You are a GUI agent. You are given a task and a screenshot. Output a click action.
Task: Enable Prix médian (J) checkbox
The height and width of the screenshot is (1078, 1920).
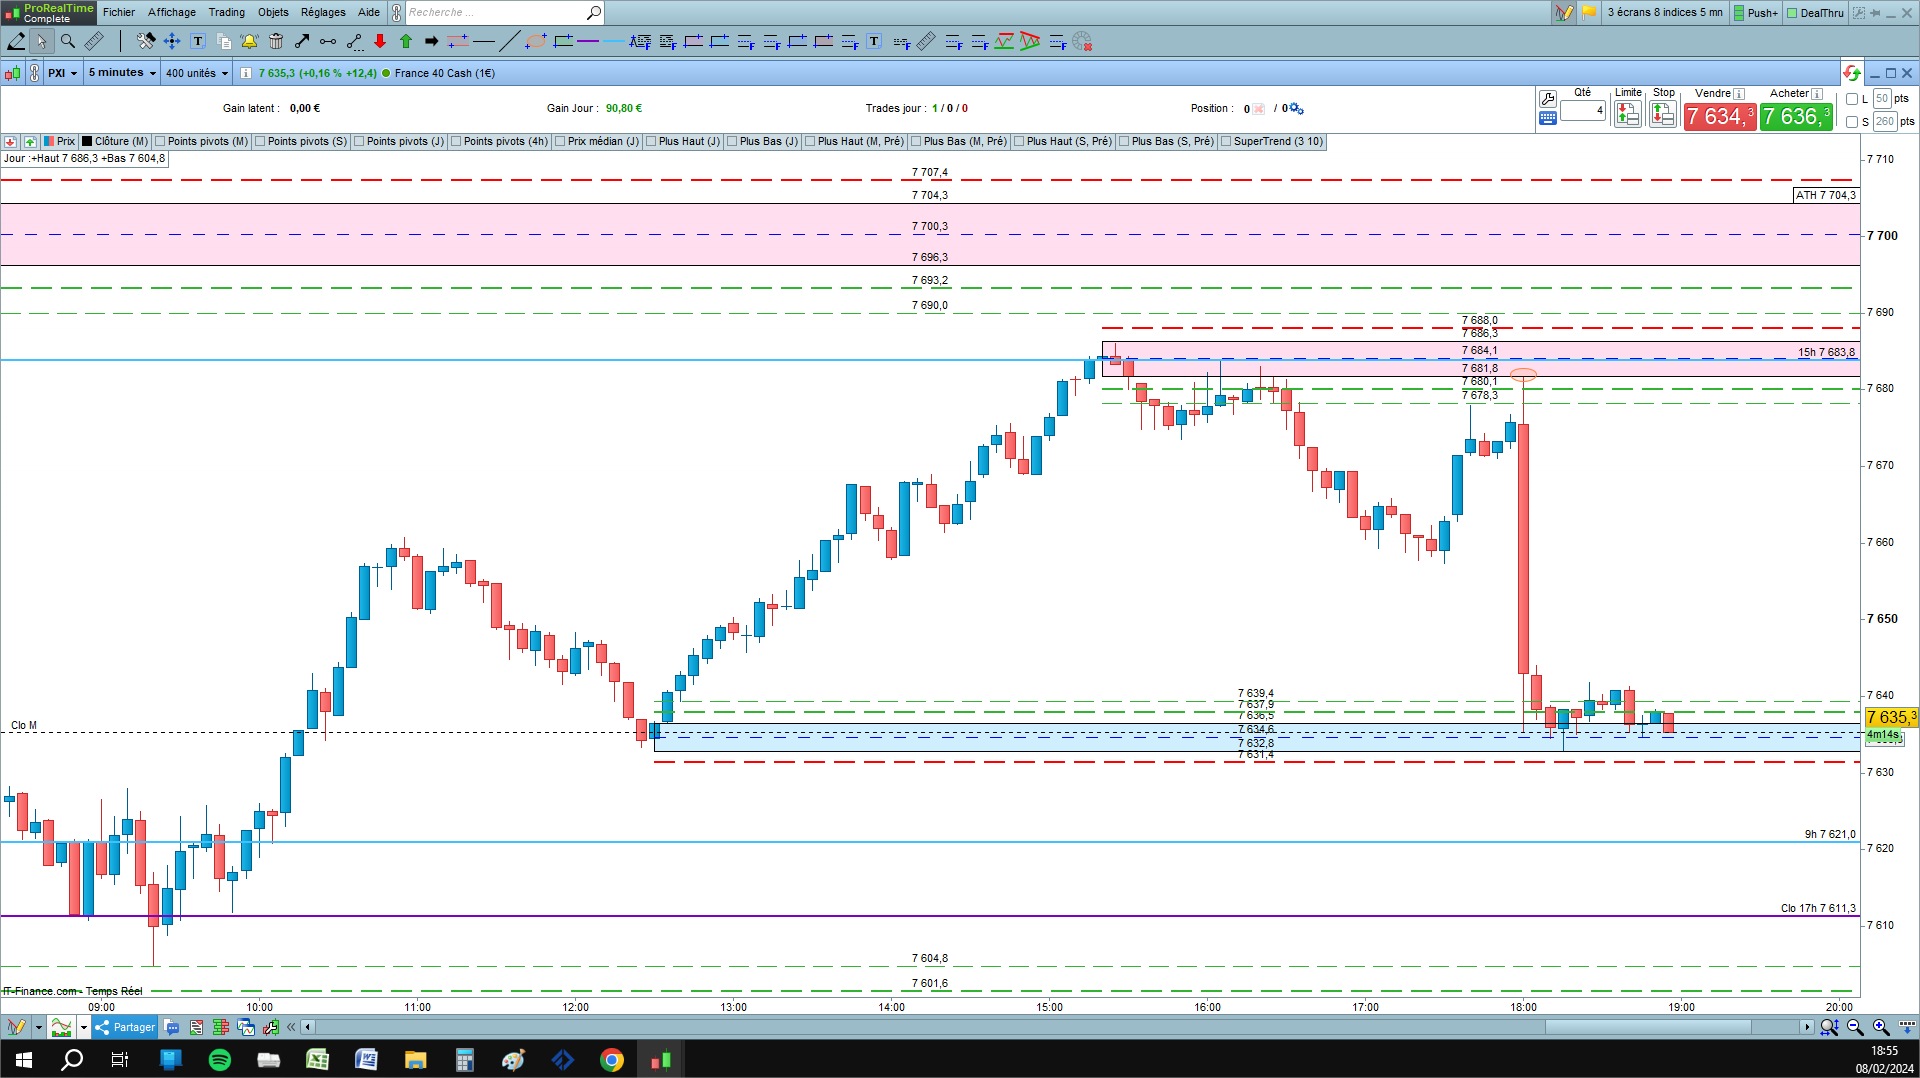560,142
